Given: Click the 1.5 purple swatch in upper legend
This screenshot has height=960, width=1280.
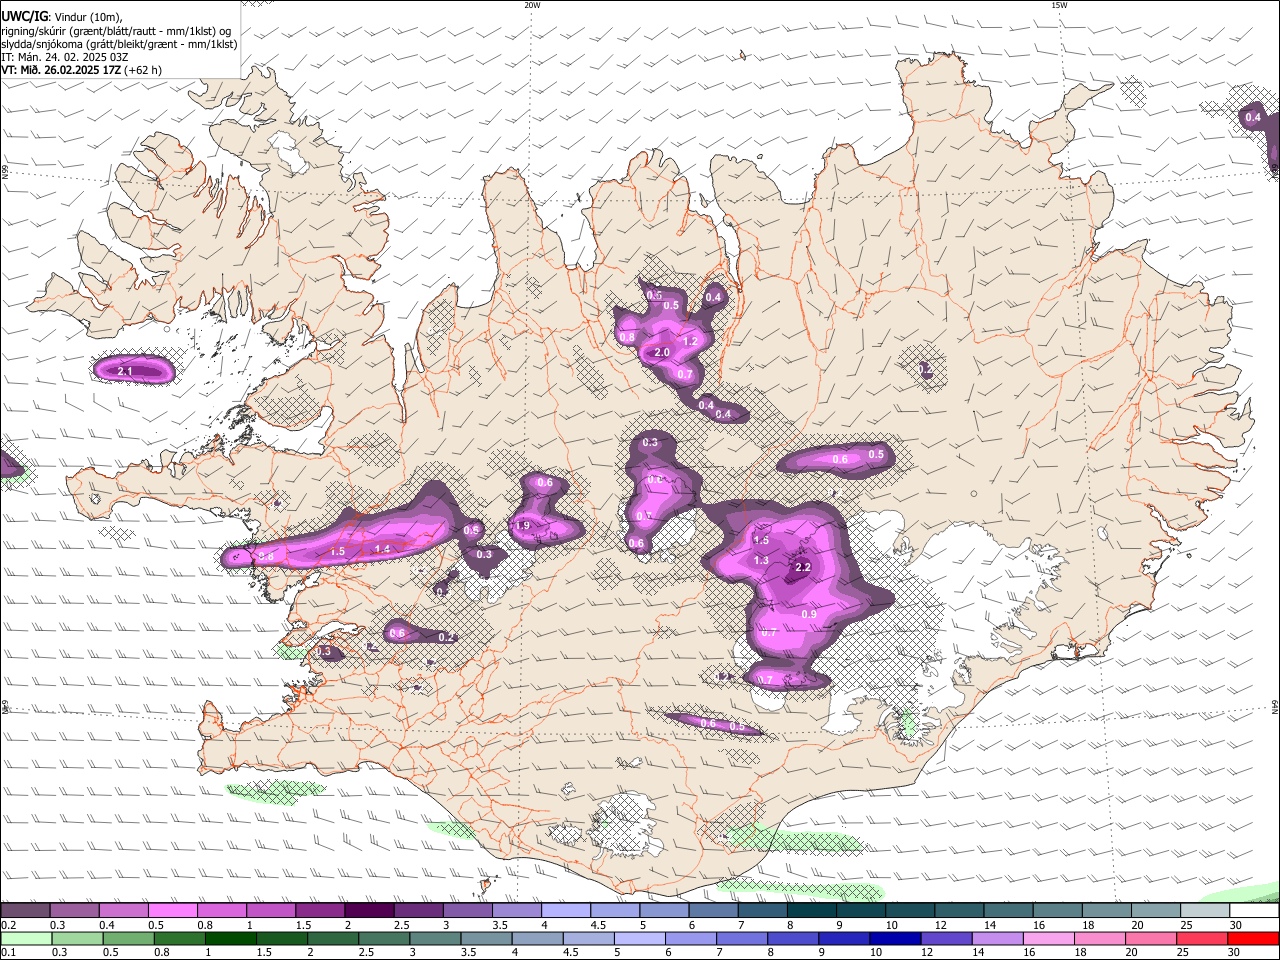Looking at the screenshot, I should click(x=320, y=910).
